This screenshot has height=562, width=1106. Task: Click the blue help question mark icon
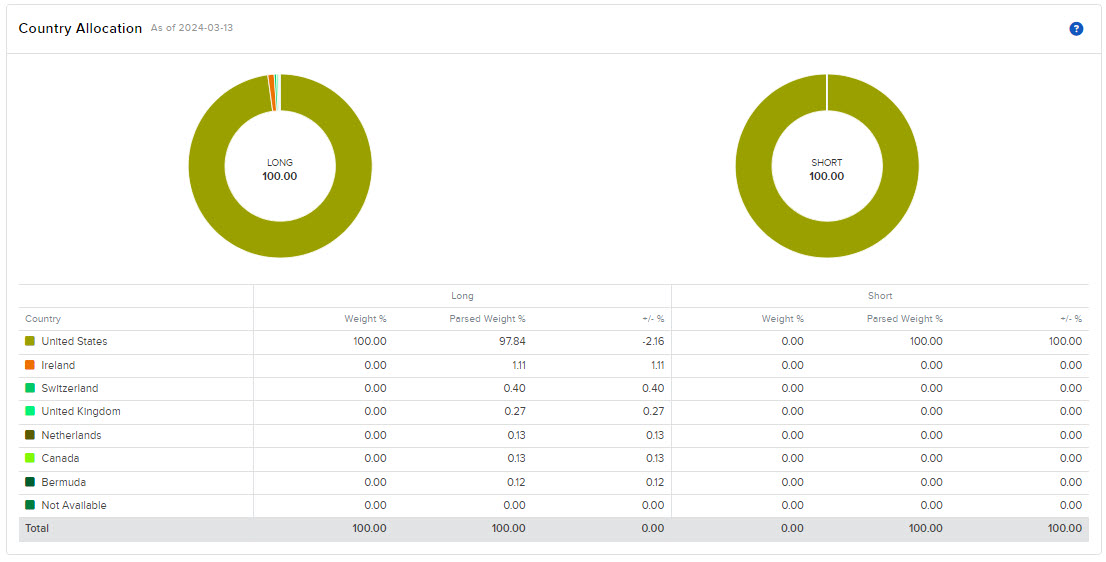pyautogui.click(x=1076, y=29)
